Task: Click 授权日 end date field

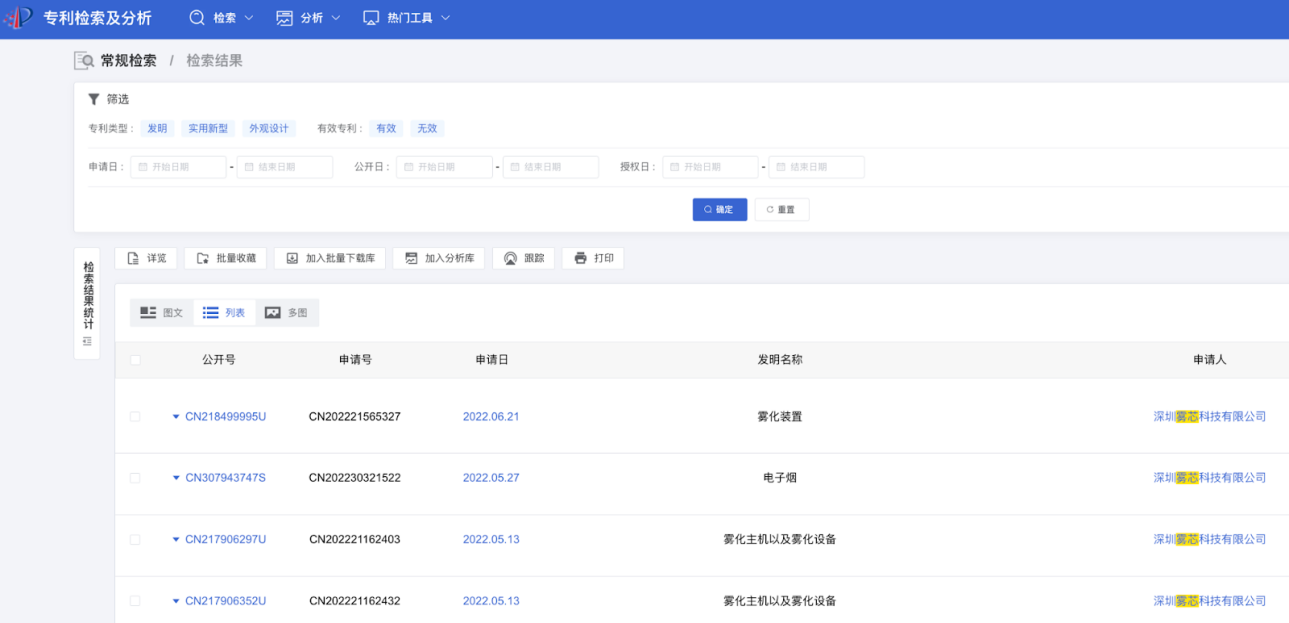Action: 817,167
